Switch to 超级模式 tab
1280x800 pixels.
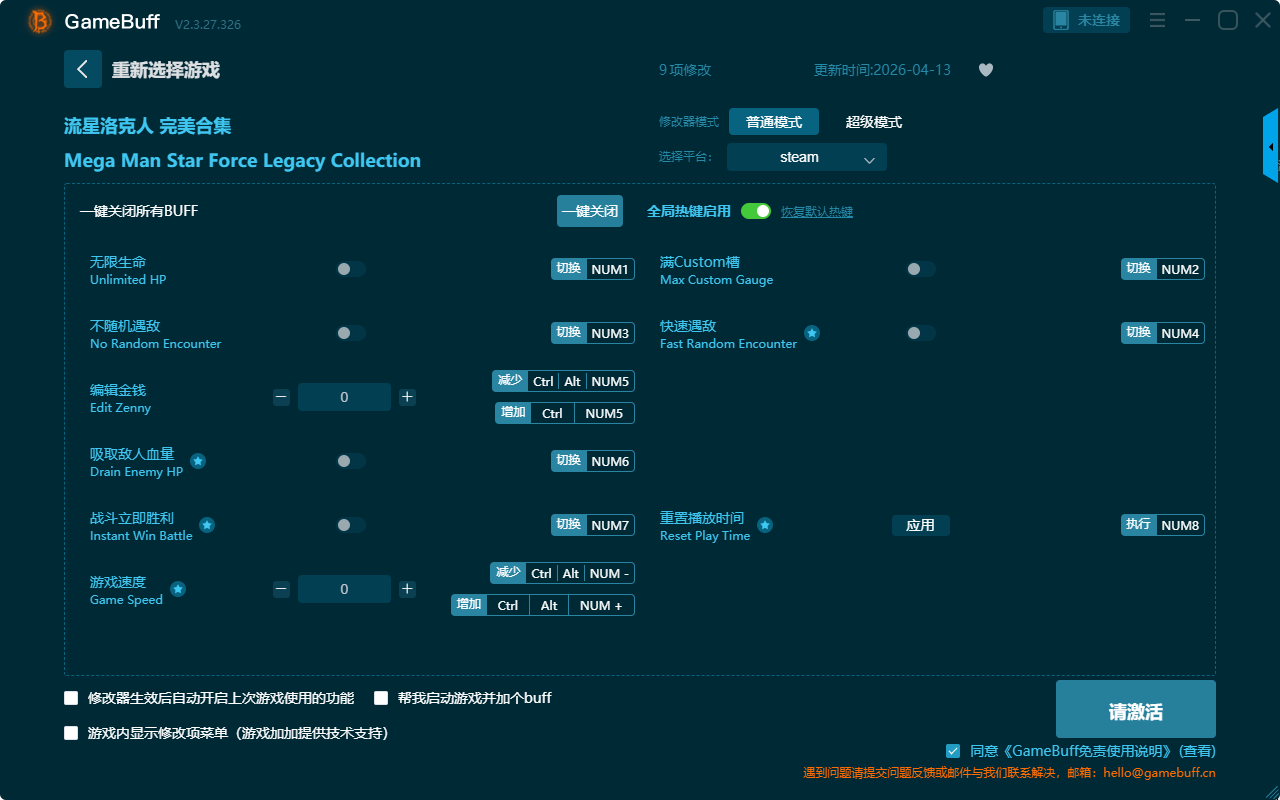(873, 122)
